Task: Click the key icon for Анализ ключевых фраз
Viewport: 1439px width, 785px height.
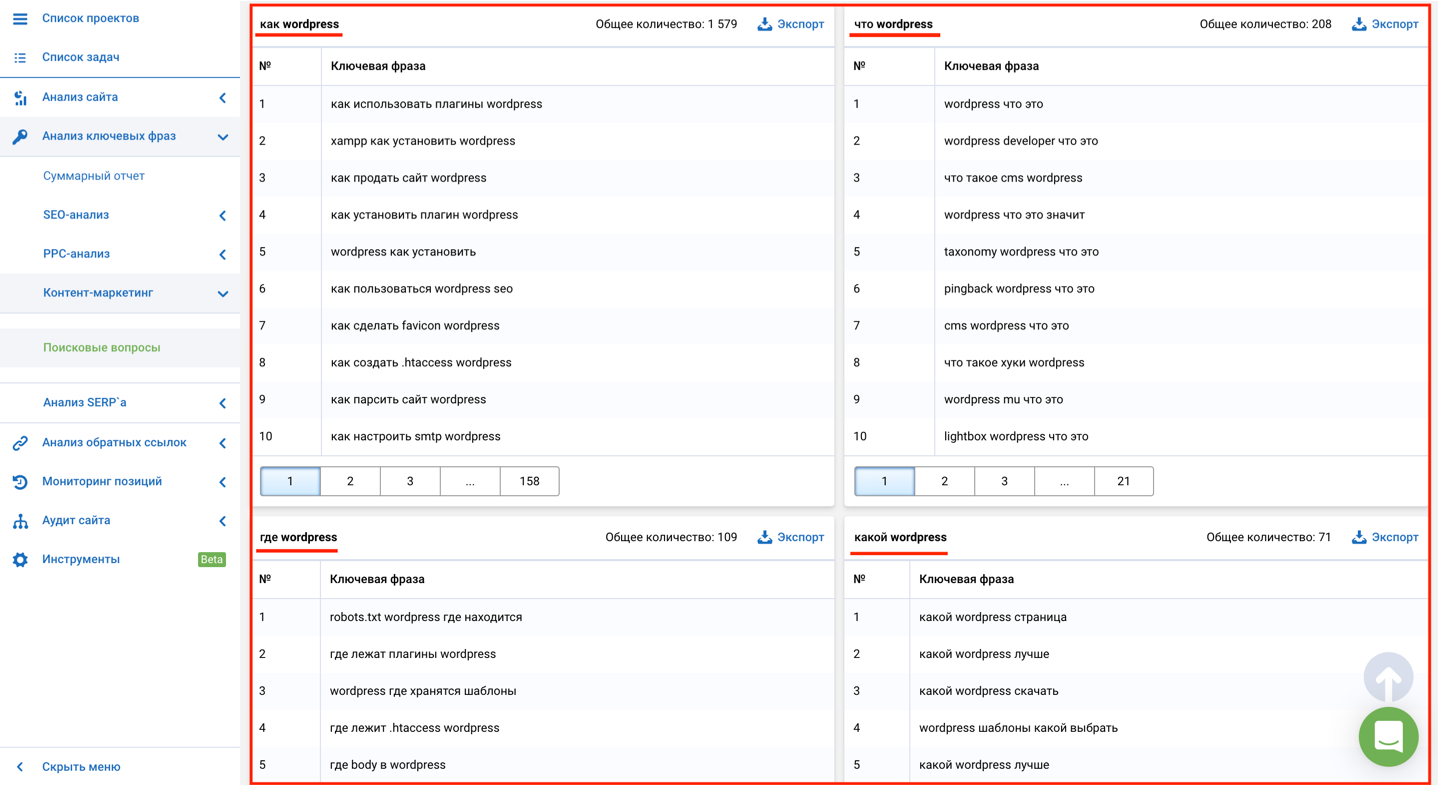Action: 20,137
